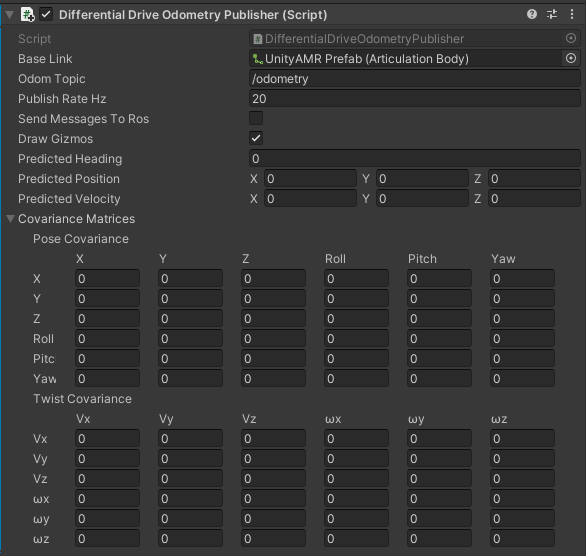Click Pose Covariance Yaw-Yaw cell
This screenshot has height=556, width=586.
pos(522,379)
